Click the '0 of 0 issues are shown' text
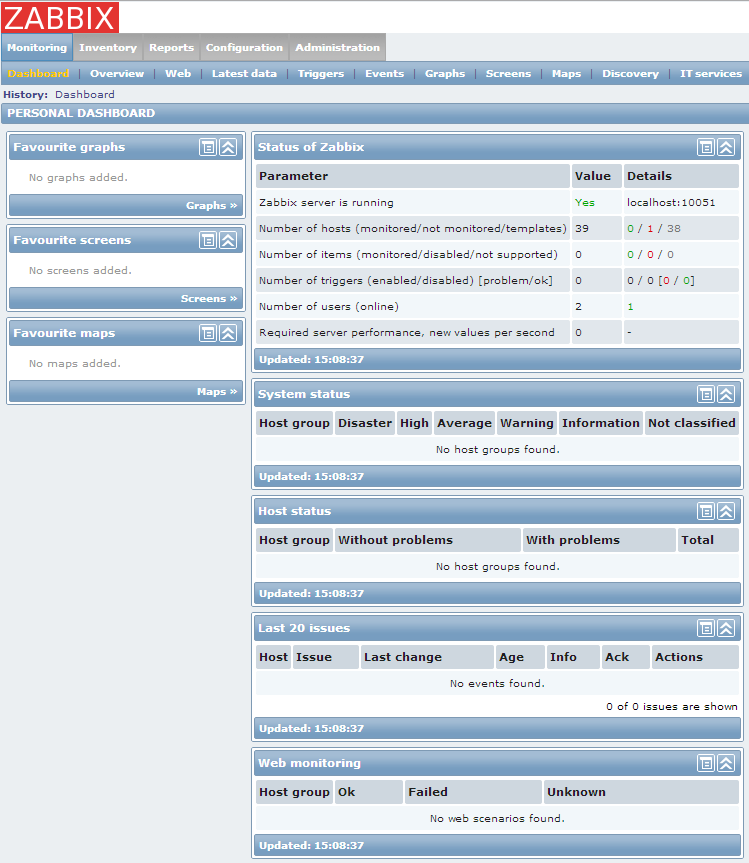 point(672,707)
